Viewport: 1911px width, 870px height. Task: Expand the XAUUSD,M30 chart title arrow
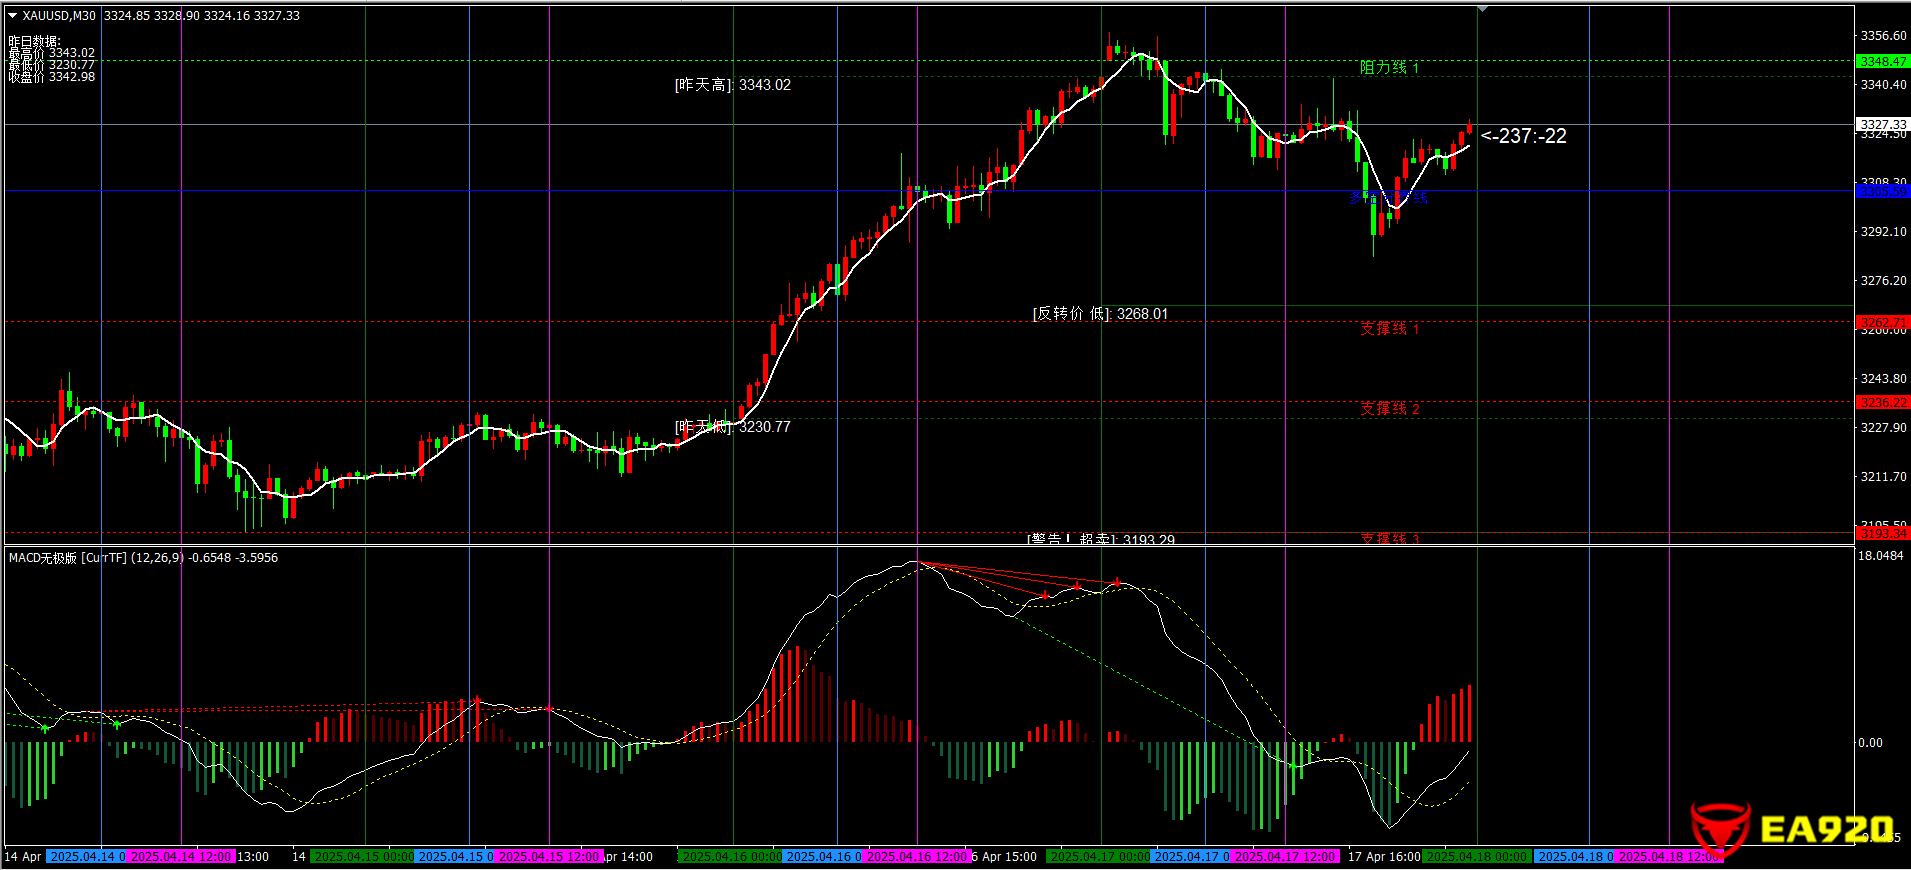tap(13, 16)
